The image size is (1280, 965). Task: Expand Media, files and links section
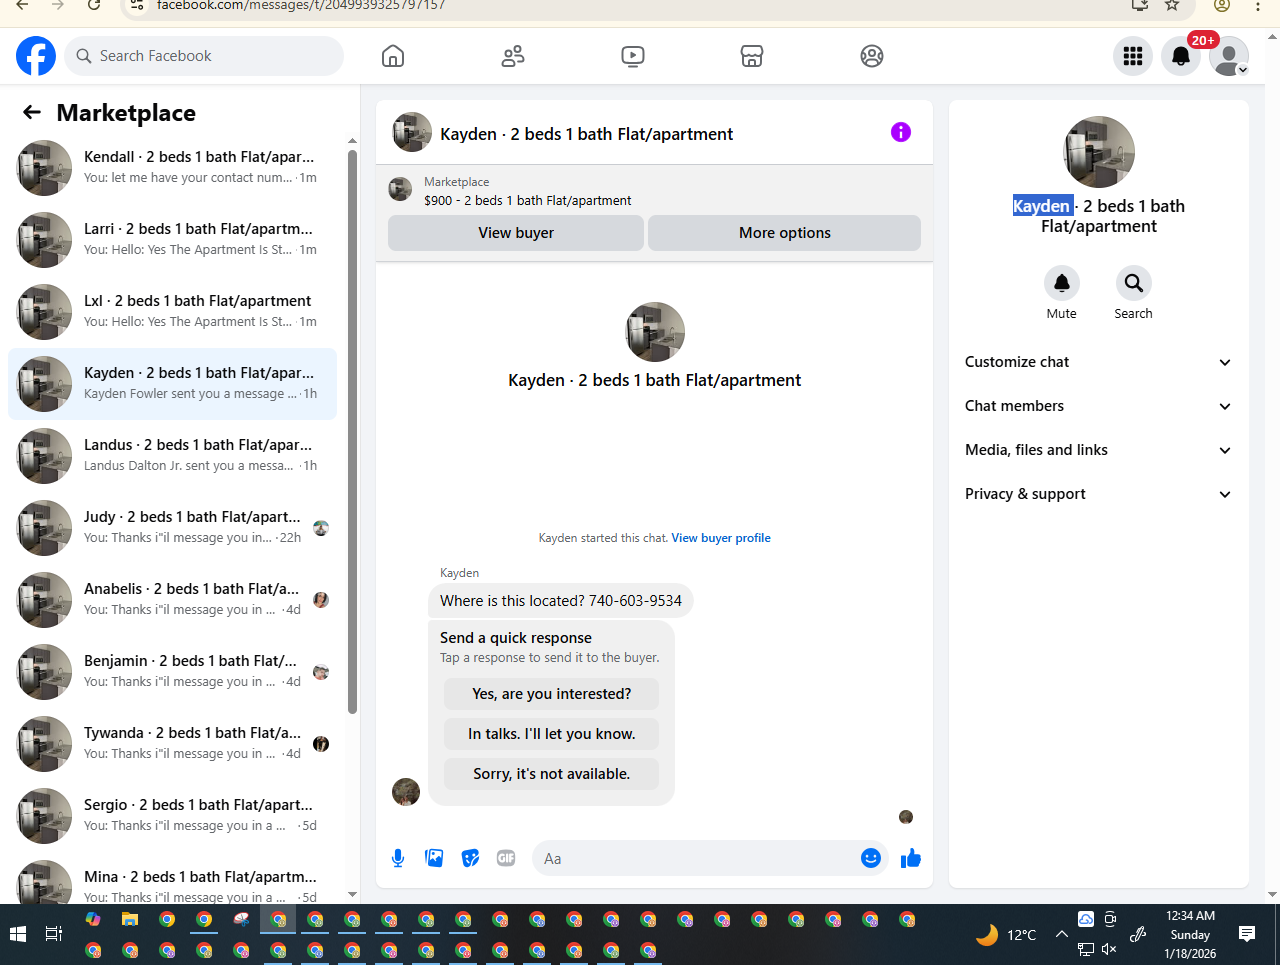1099,450
